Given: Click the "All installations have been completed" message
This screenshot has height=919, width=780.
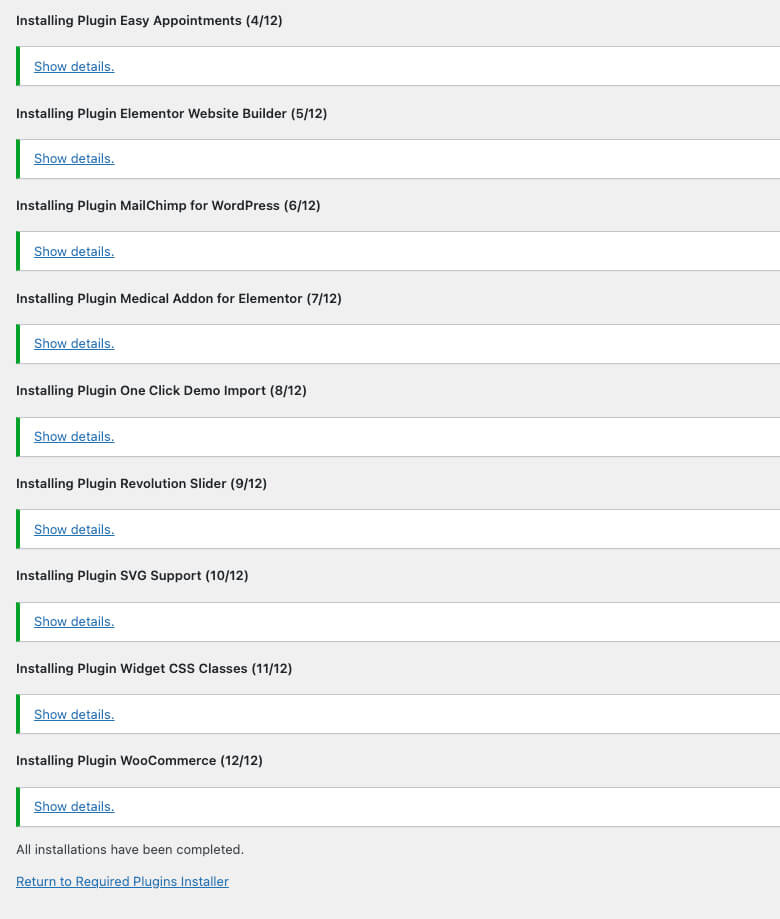Looking at the screenshot, I should pos(130,849).
